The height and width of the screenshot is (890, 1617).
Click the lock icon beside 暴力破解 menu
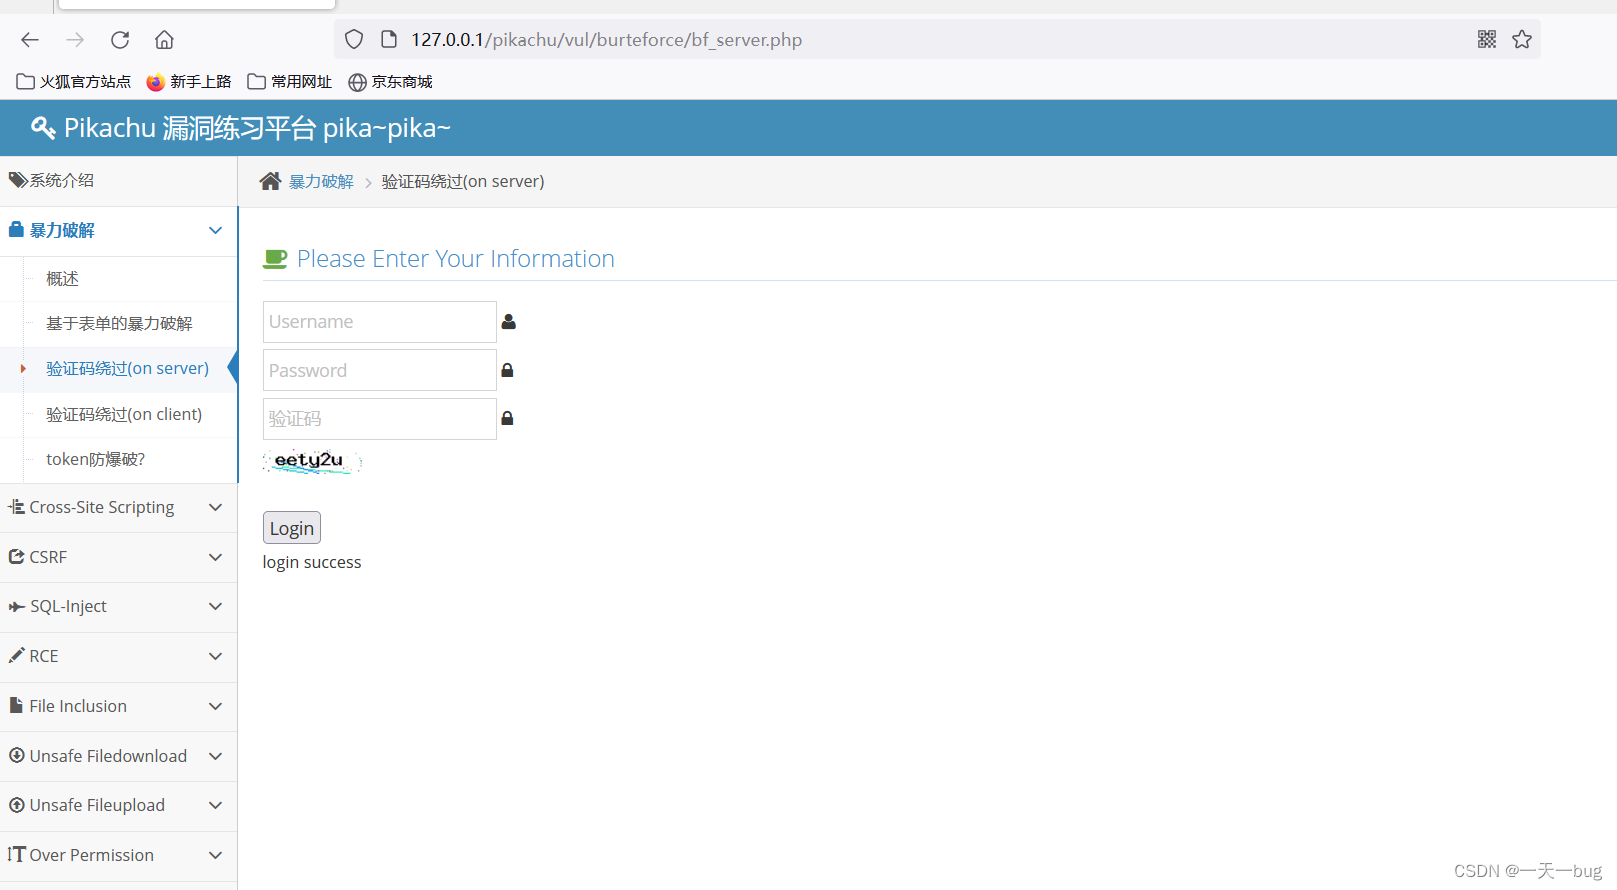click(16, 229)
